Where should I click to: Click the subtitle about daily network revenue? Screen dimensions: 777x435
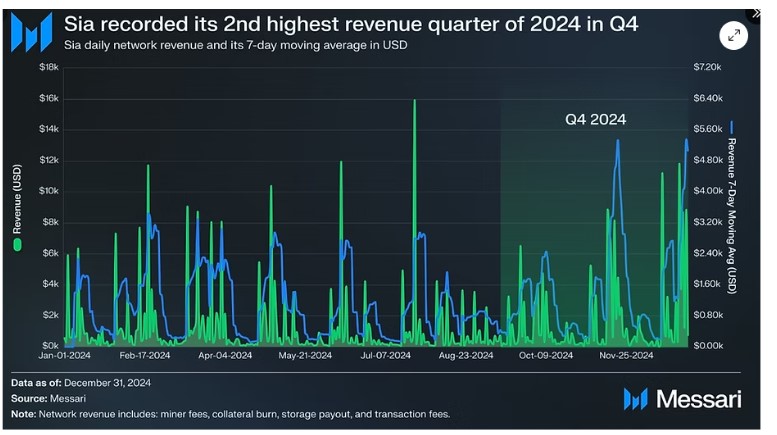[235, 45]
